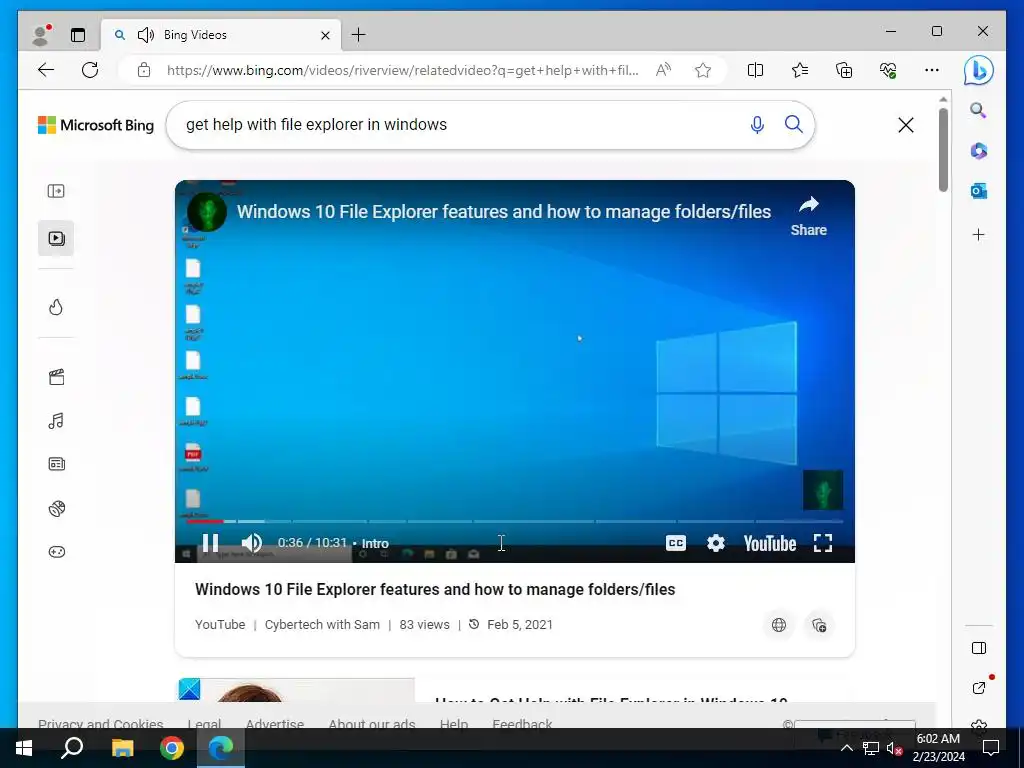Click channel watermark in video corner
Screen dimensions: 1024x768
tap(823, 490)
